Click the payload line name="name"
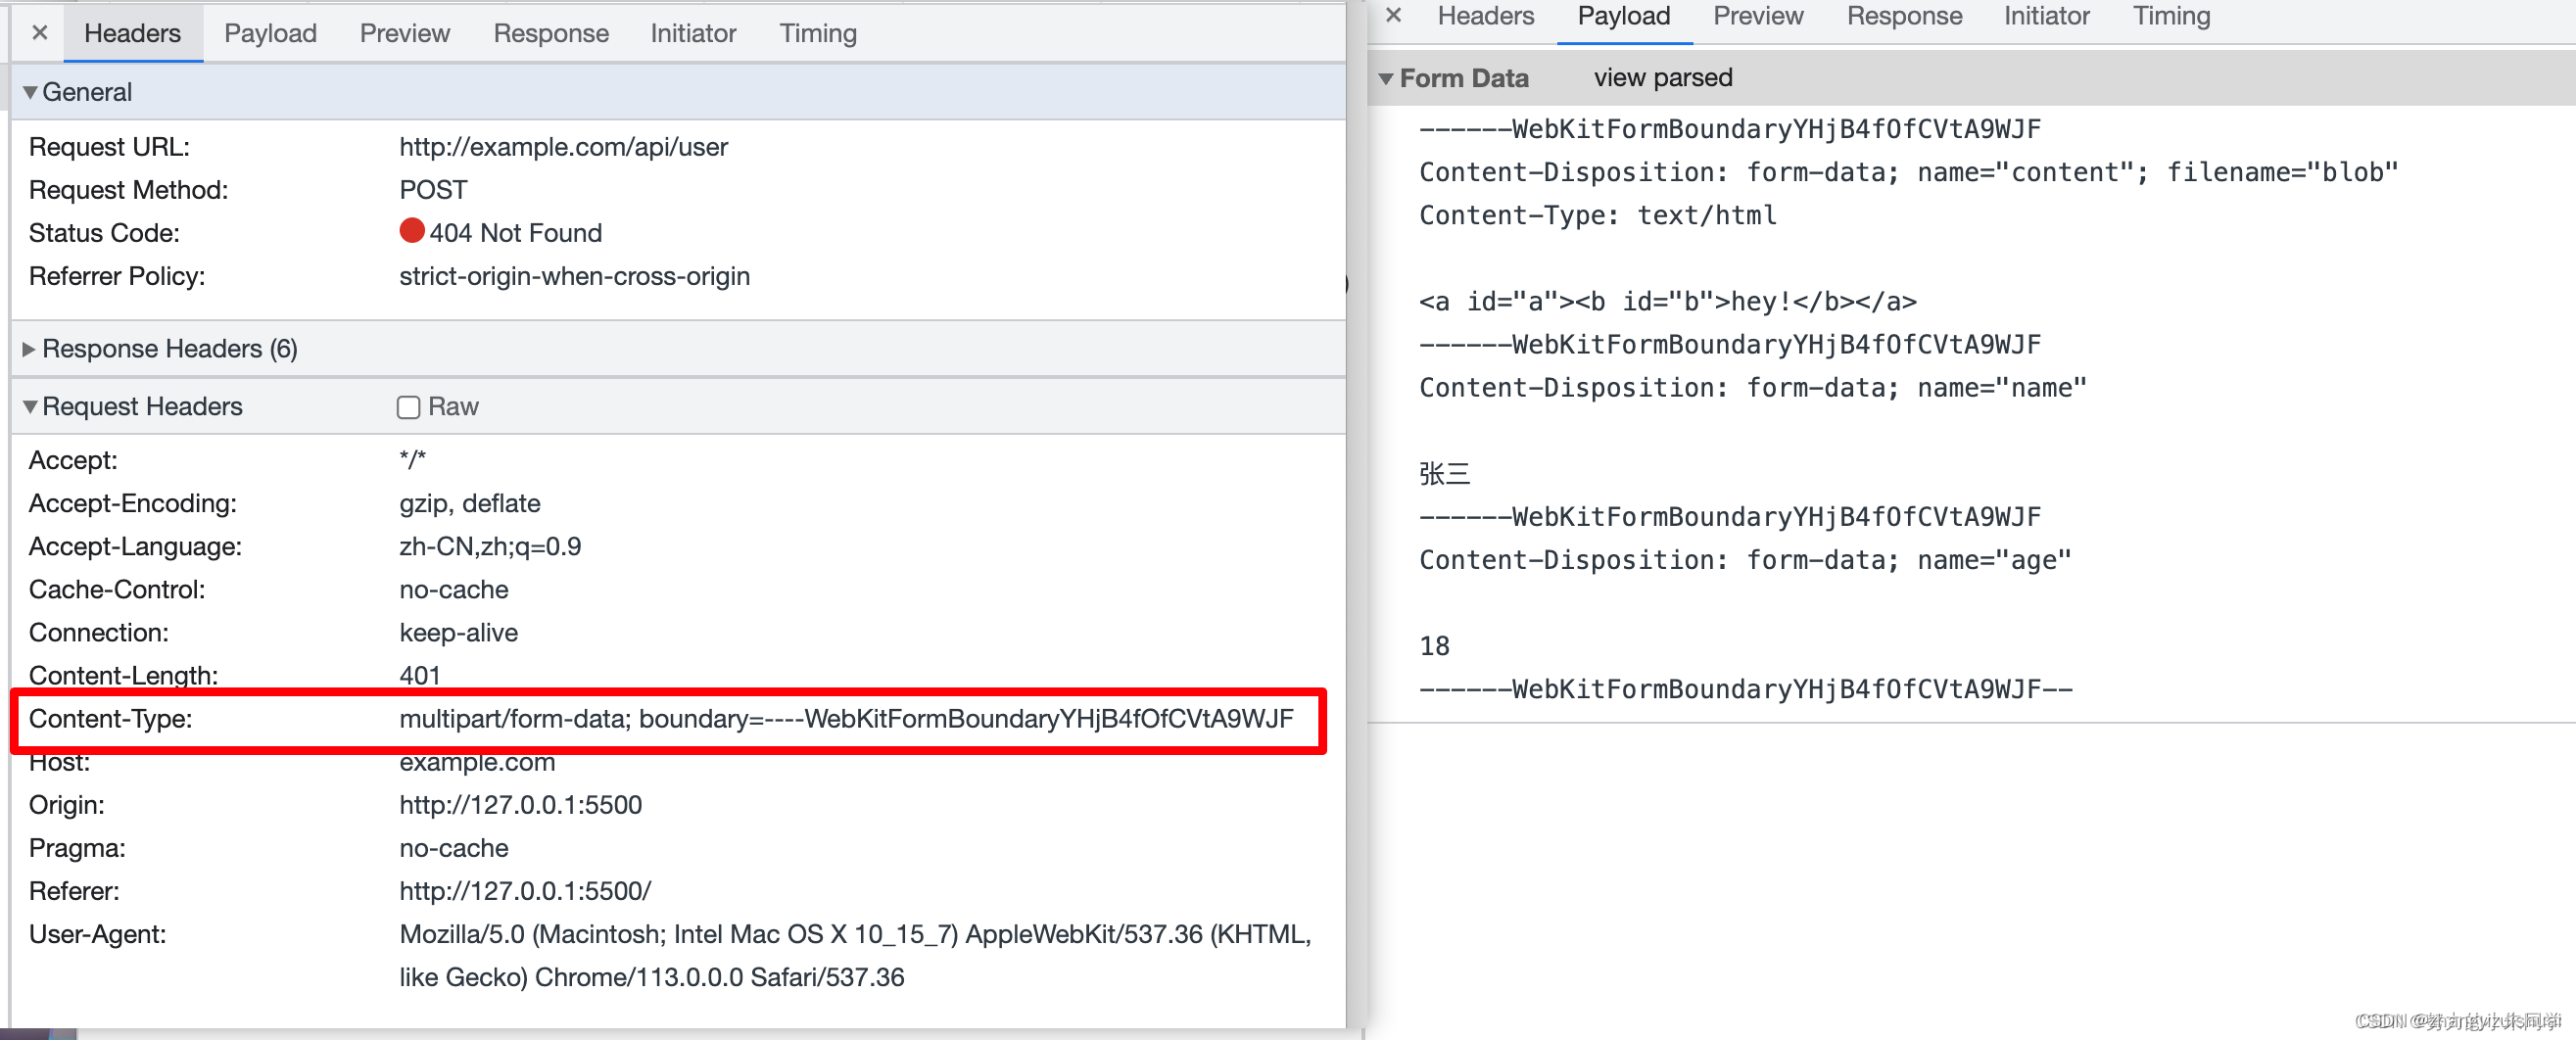This screenshot has width=2576, height=1040. (x=1753, y=388)
